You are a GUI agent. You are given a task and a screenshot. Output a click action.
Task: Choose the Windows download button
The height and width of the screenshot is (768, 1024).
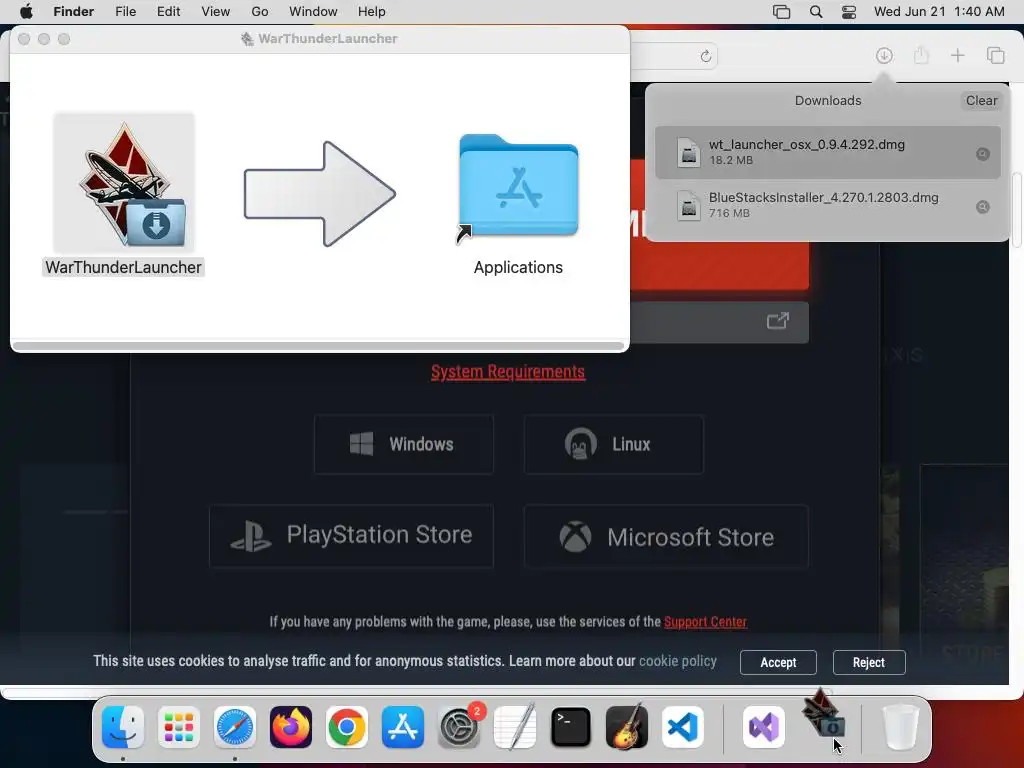click(x=404, y=444)
